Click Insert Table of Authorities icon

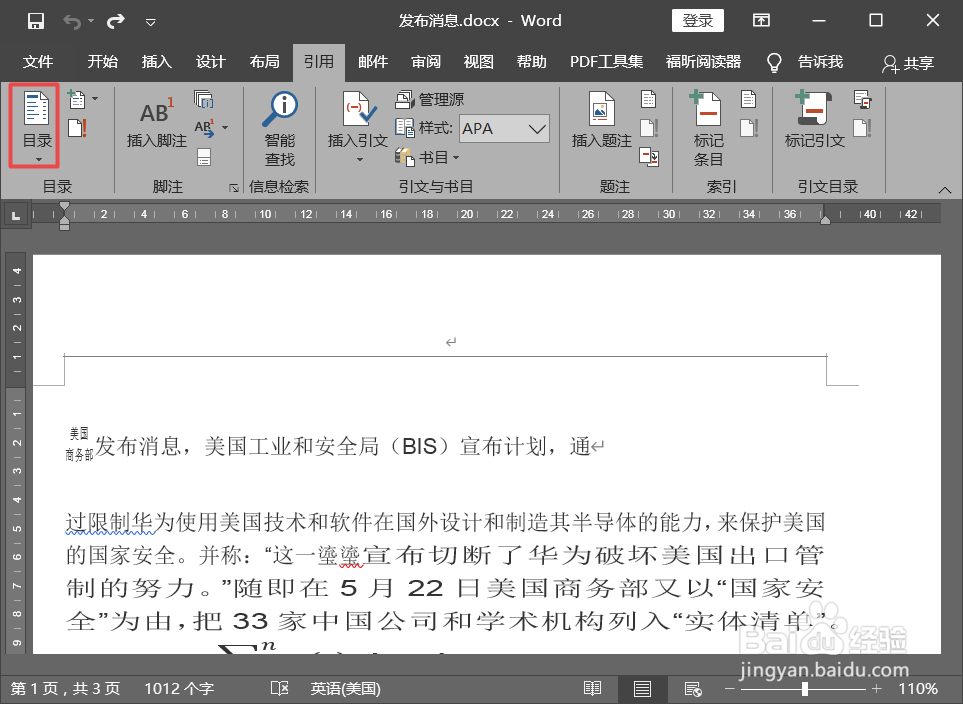pos(862,98)
